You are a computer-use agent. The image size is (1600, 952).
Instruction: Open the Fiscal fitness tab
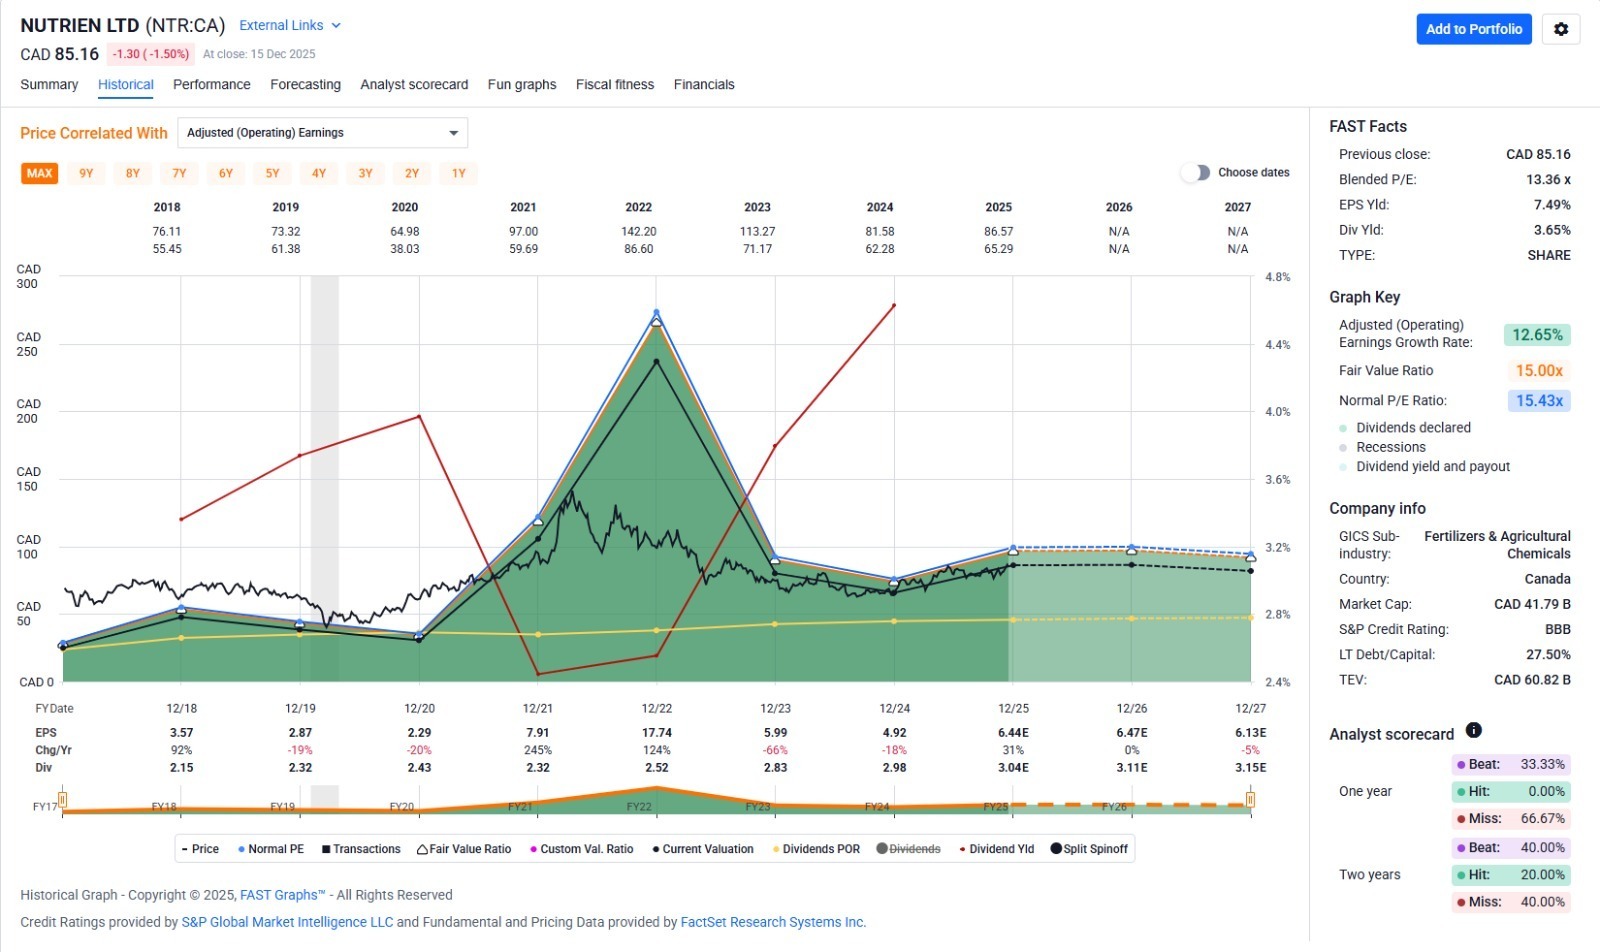tap(614, 85)
